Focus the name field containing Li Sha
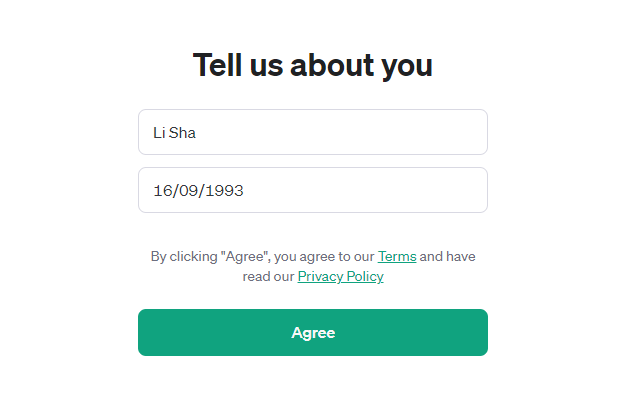 (x=313, y=132)
